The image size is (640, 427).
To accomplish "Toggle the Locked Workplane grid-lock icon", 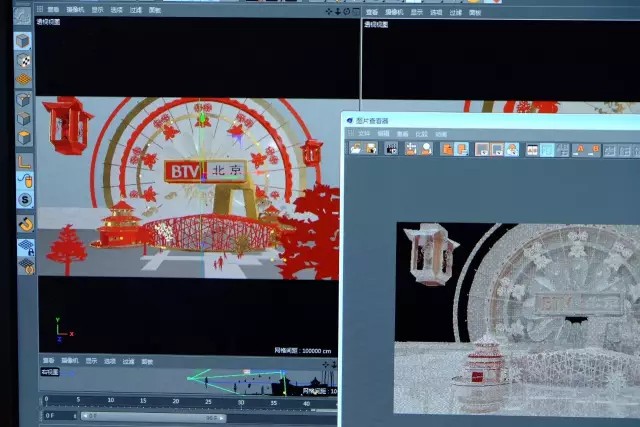I will [26, 247].
